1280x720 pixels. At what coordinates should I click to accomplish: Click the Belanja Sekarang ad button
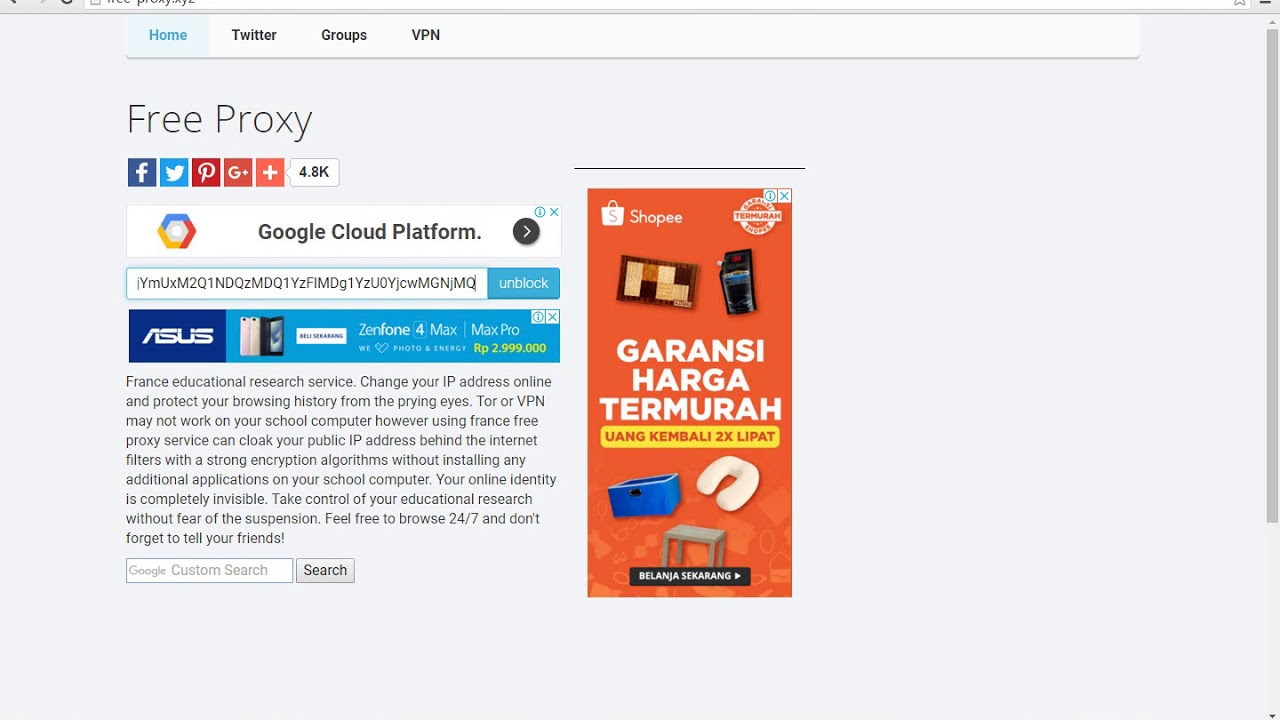pos(690,576)
